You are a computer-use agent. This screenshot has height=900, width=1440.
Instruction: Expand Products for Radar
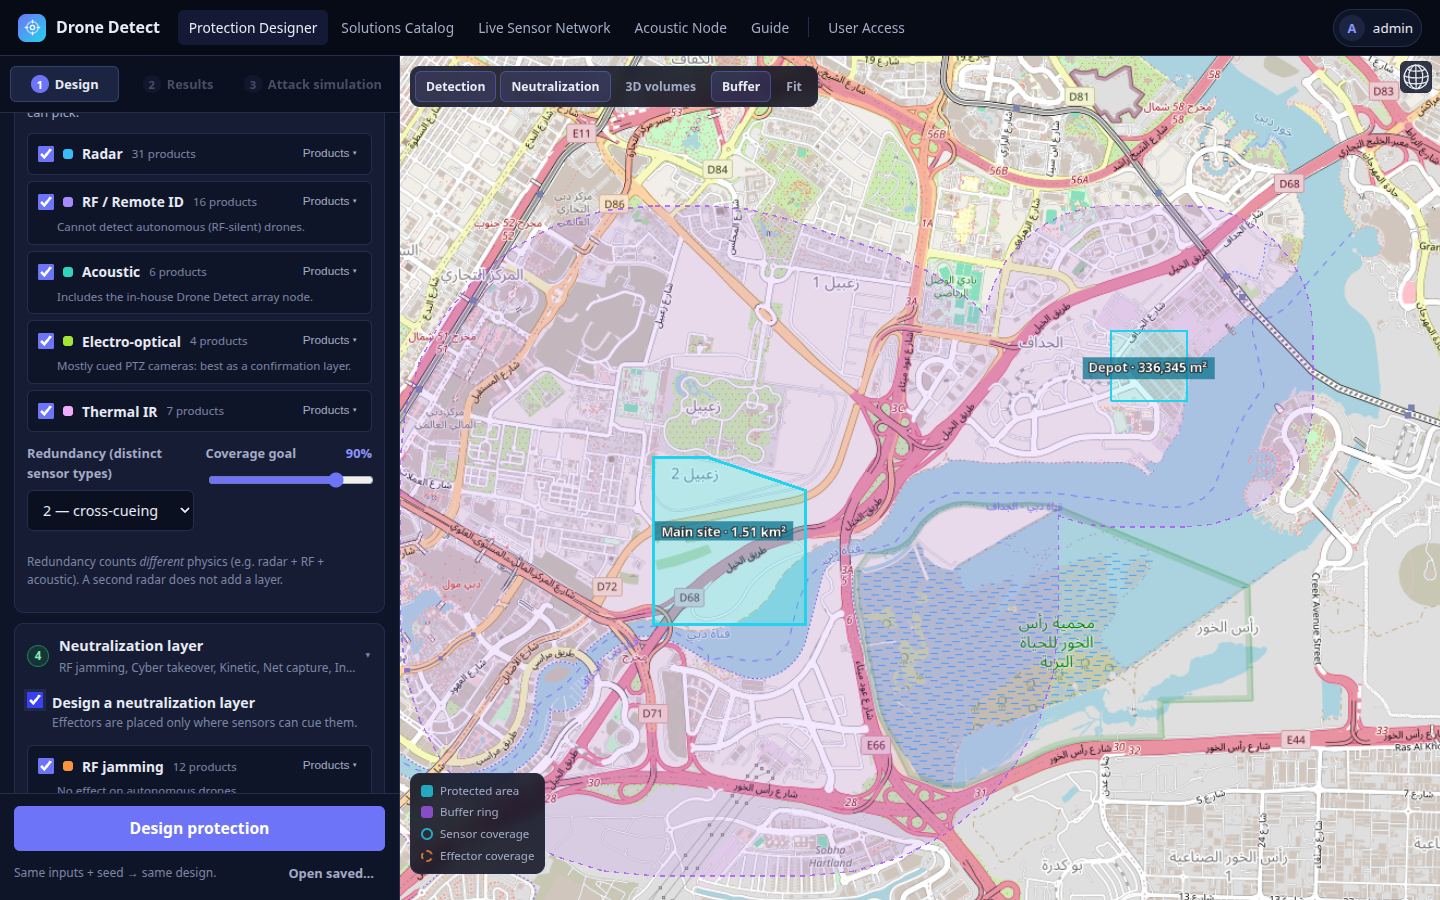(330, 153)
